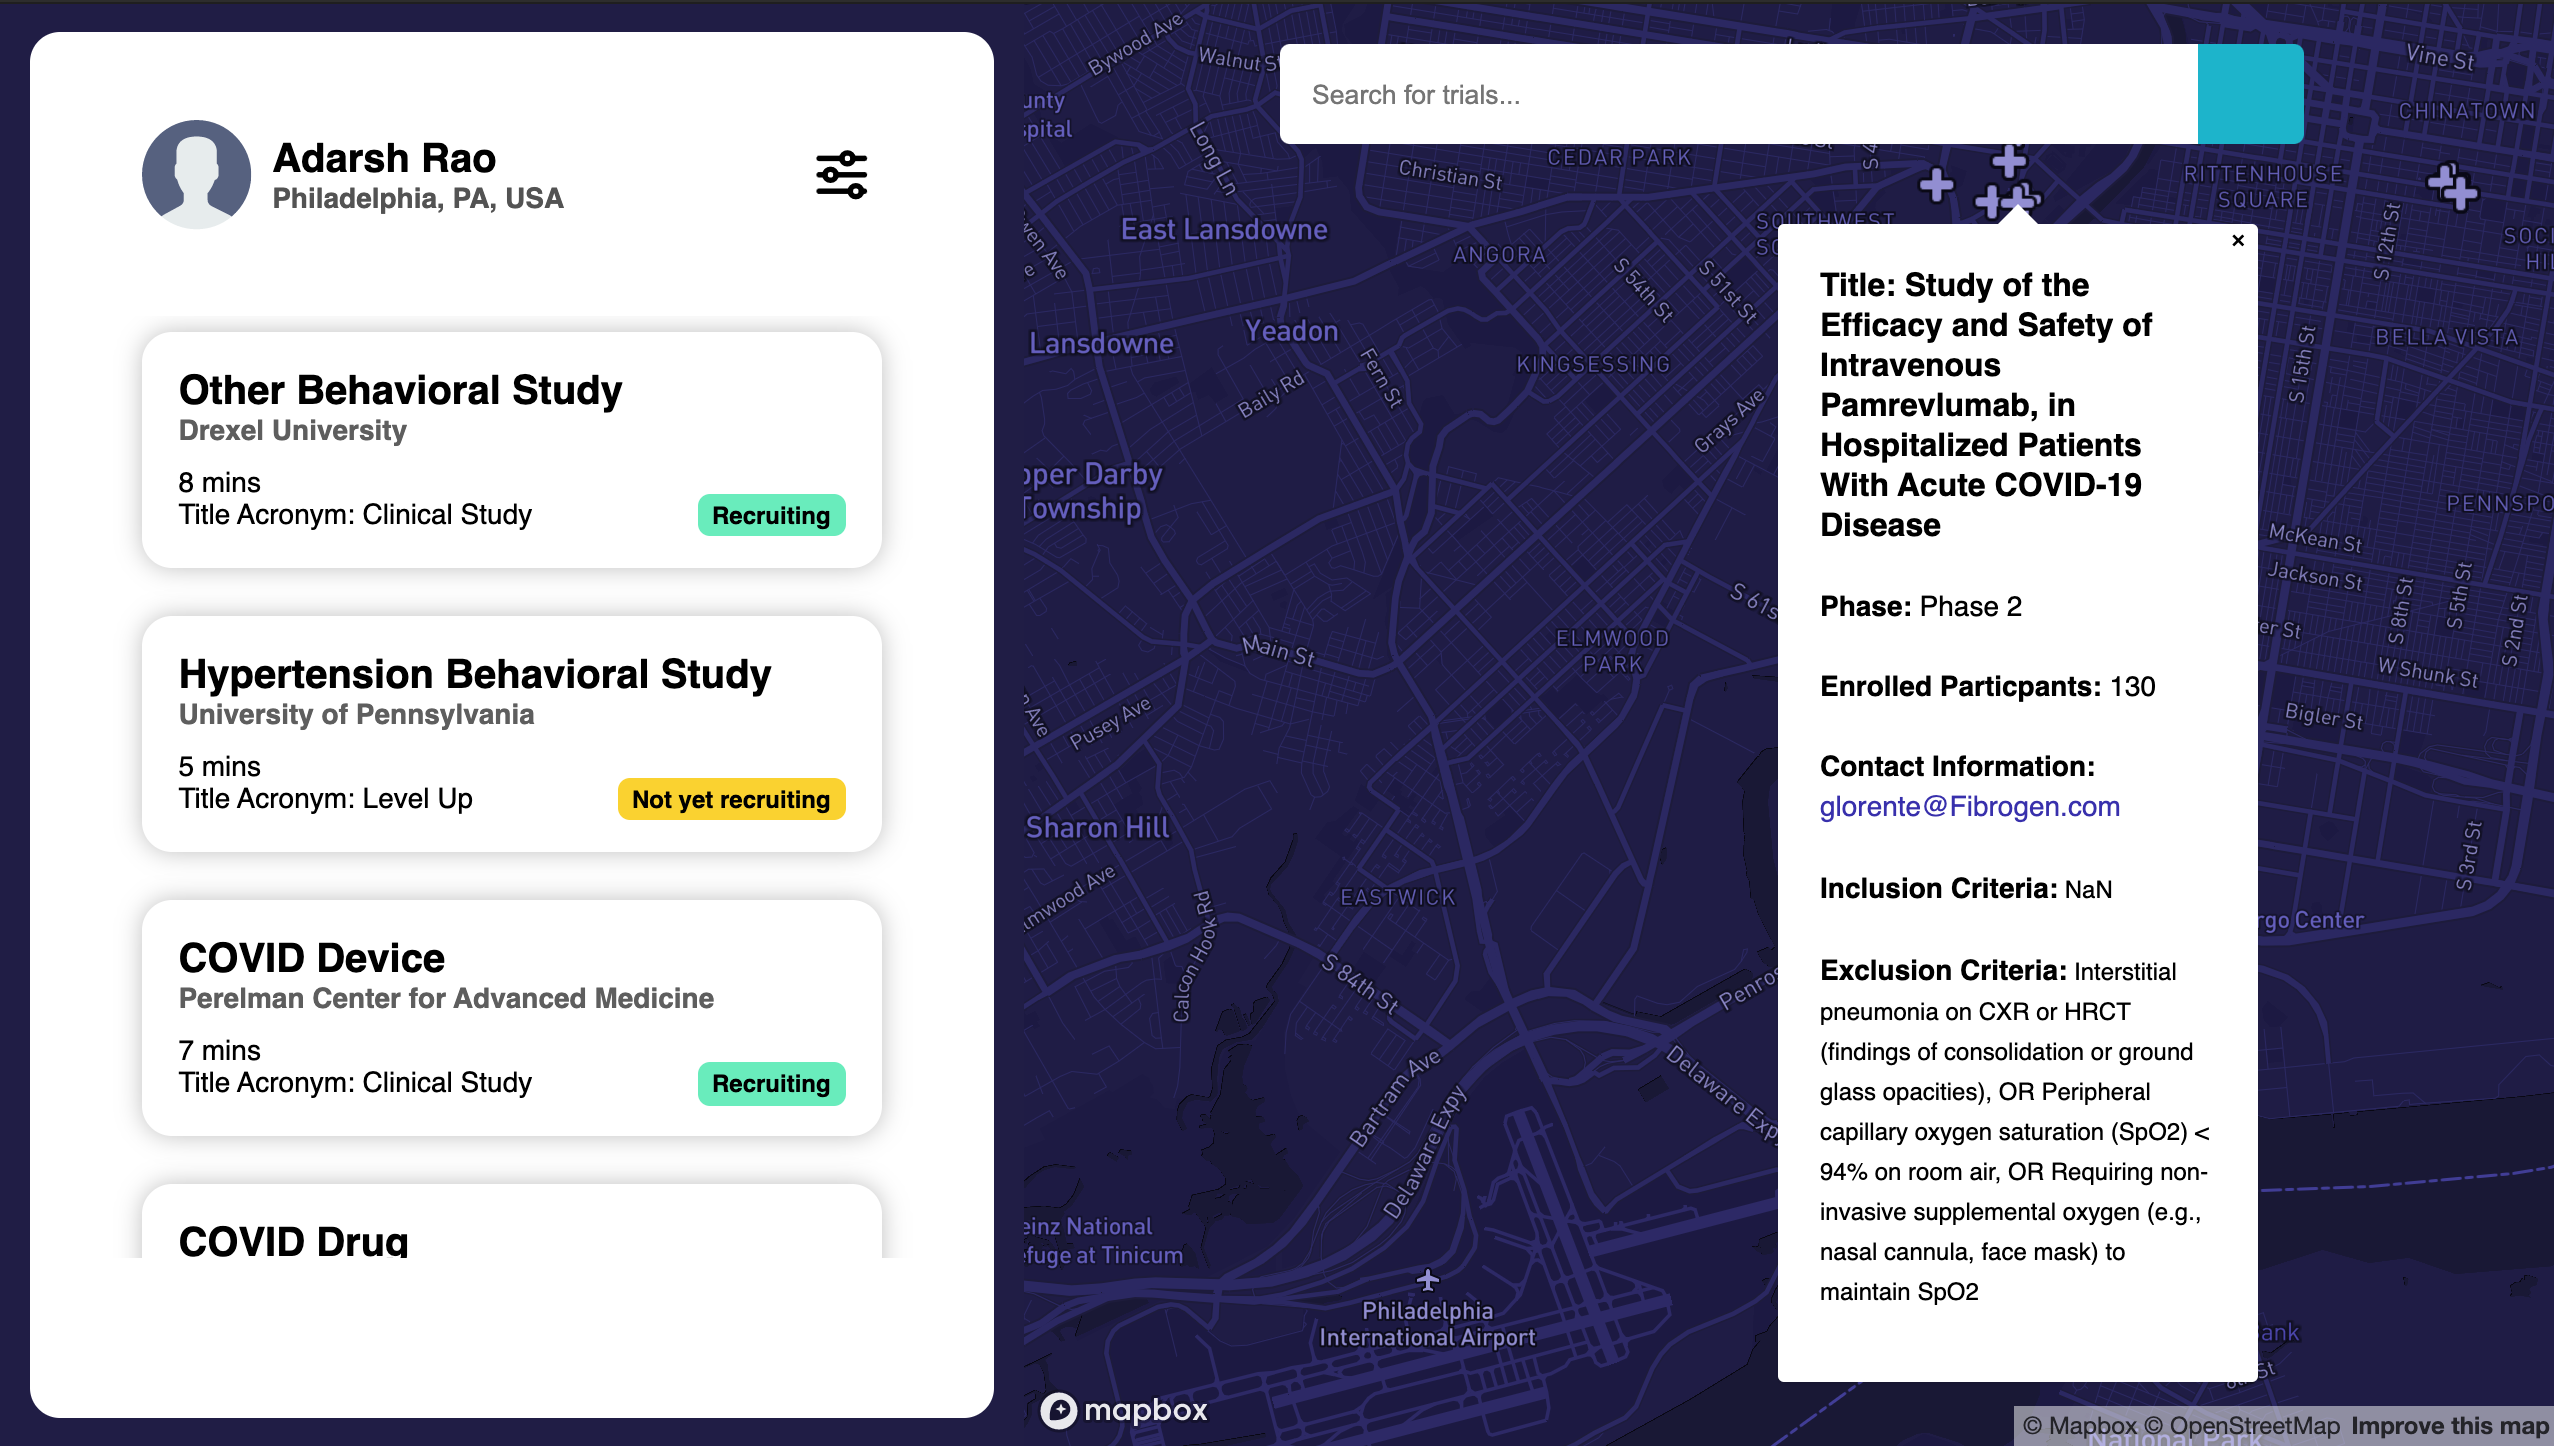Click the Not yet recruiting badge
The height and width of the screenshot is (1446, 2554).
click(x=731, y=800)
